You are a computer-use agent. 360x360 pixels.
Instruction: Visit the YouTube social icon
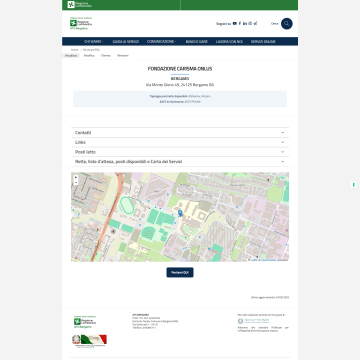pos(235,23)
